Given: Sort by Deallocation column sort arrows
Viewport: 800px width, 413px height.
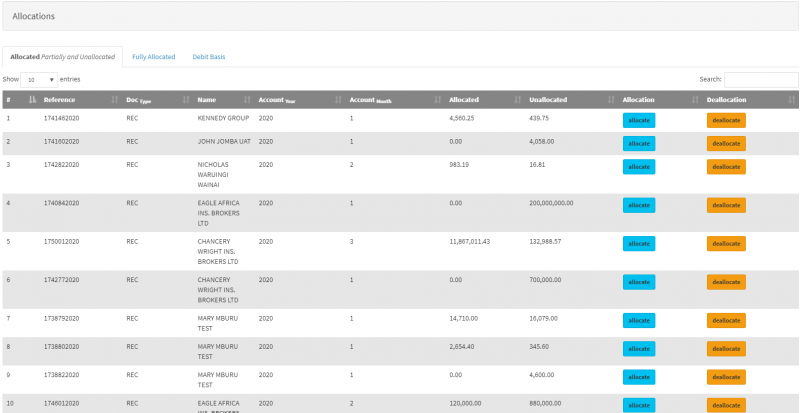Looking at the screenshot, I should (792, 100).
